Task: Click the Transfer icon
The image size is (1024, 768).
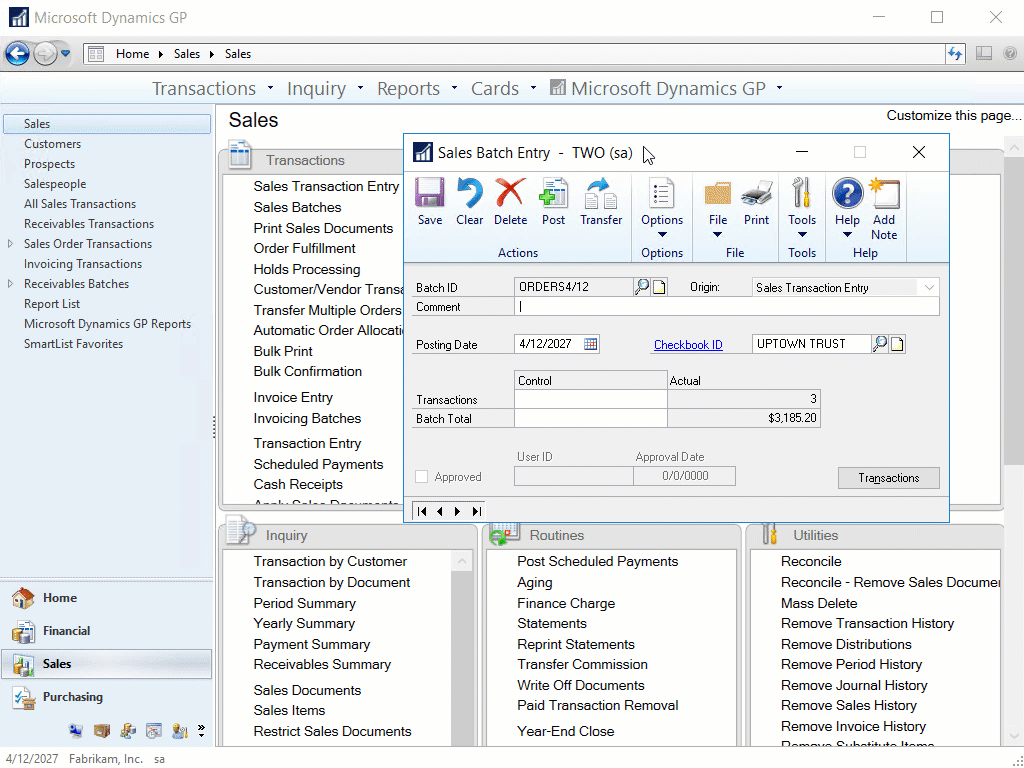Action: coord(601,194)
